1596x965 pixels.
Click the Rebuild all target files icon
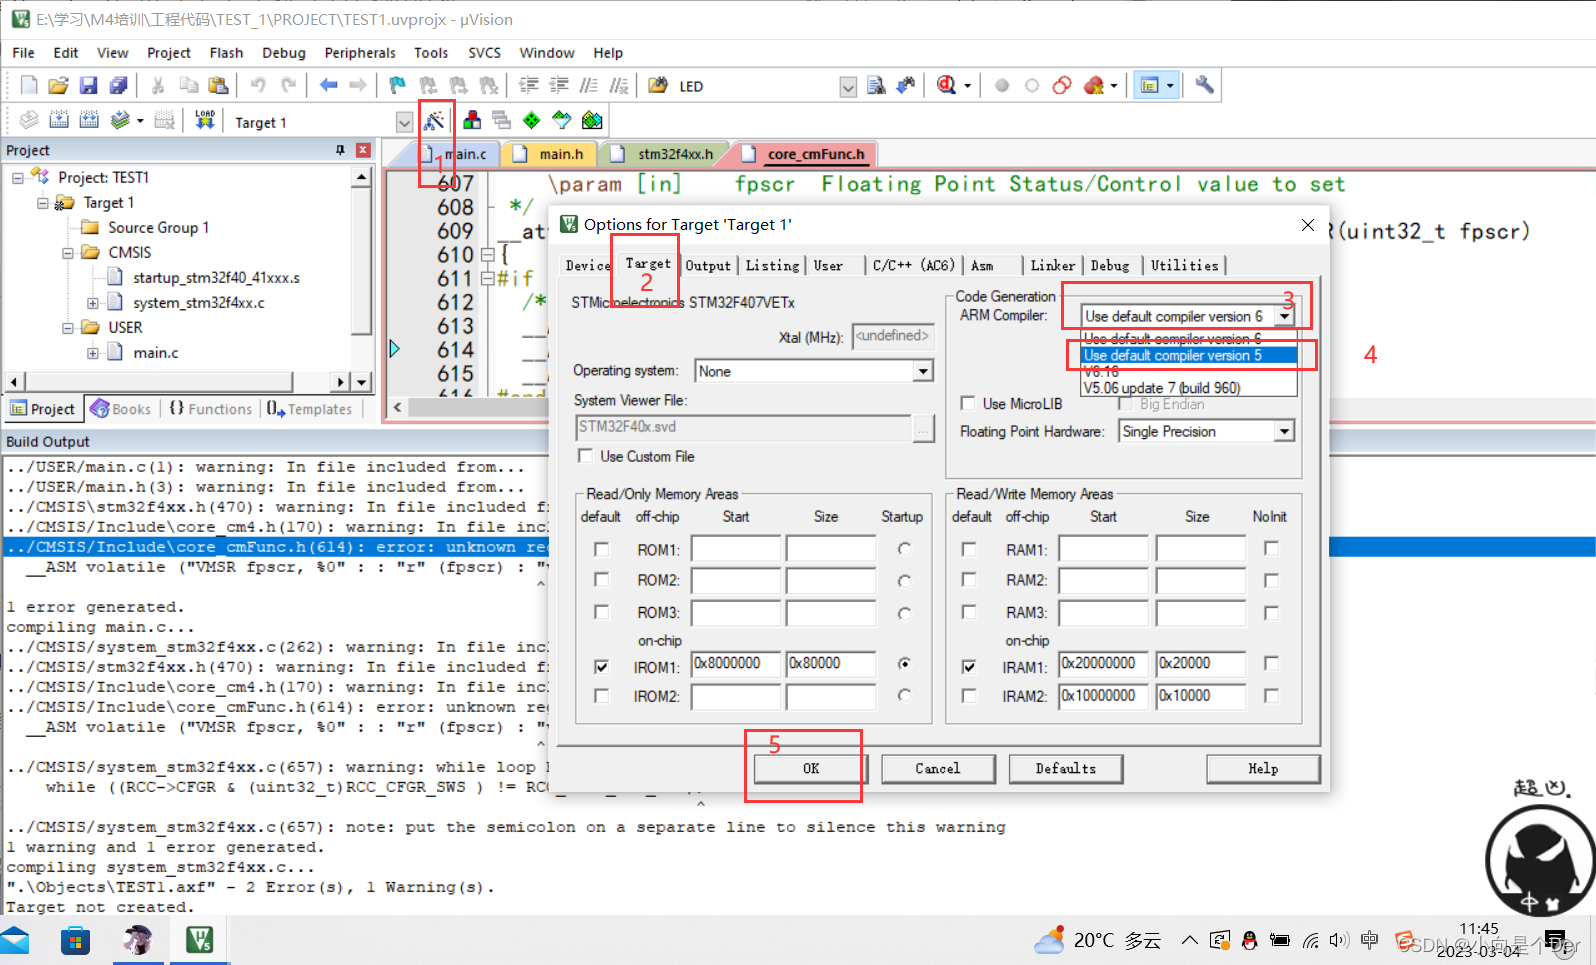89,121
